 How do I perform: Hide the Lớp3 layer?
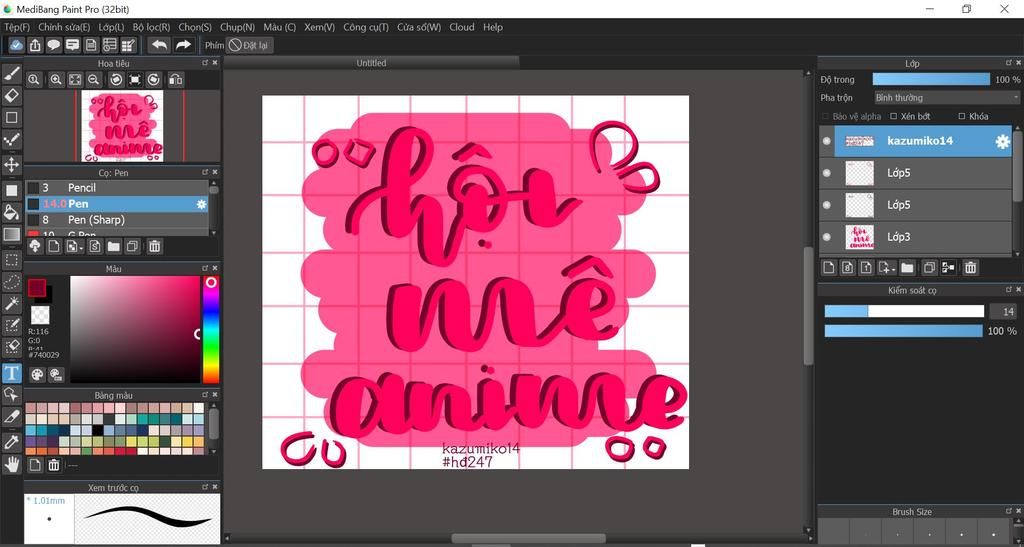[x=827, y=237]
